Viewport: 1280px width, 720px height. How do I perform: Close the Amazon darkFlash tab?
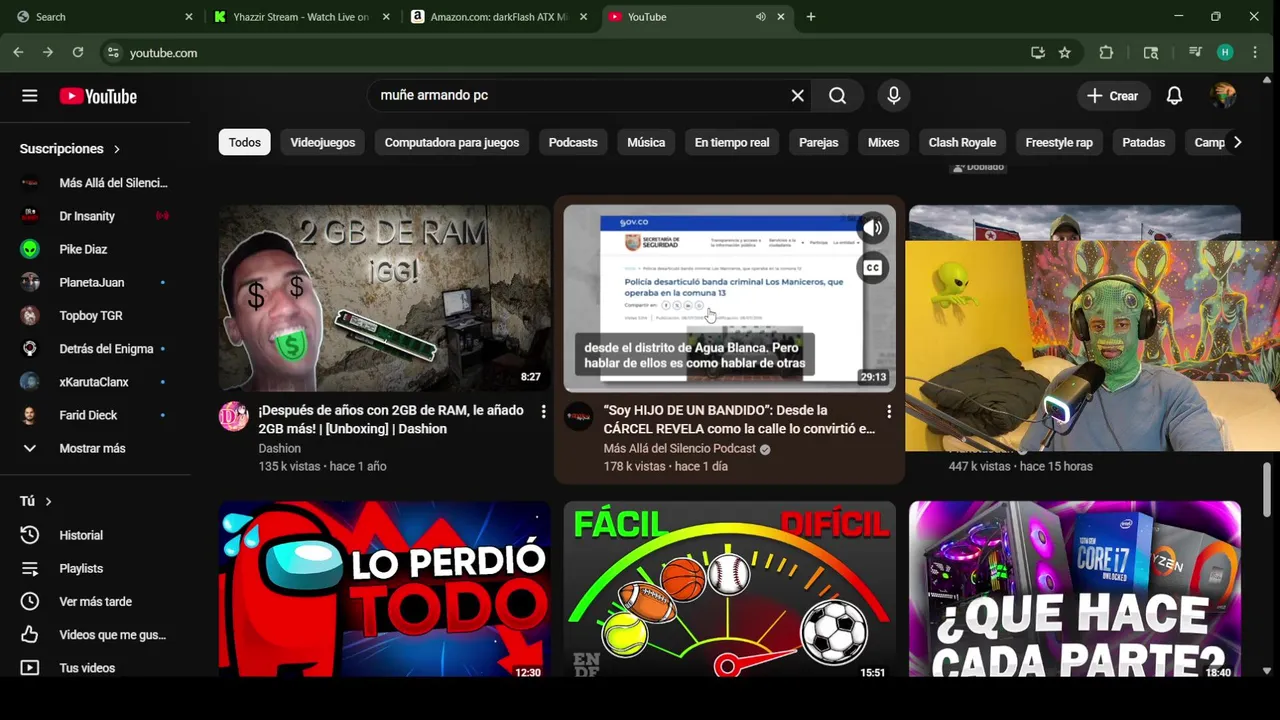[x=583, y=17]
